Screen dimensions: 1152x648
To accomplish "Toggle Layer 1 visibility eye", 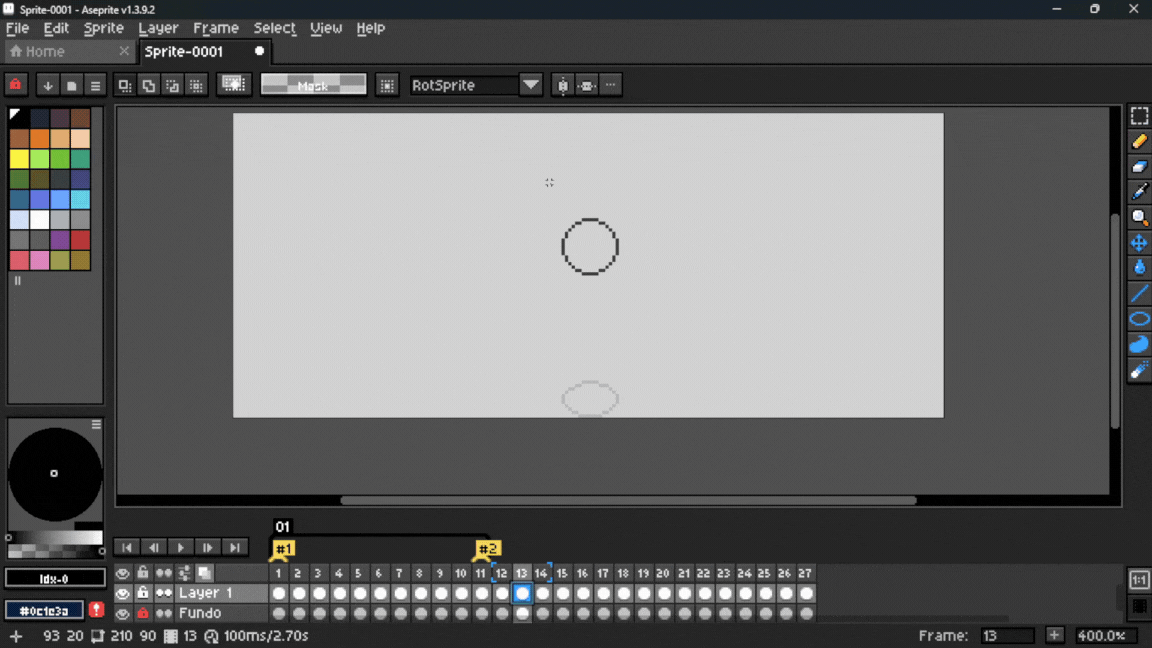I will pos(123,593).
